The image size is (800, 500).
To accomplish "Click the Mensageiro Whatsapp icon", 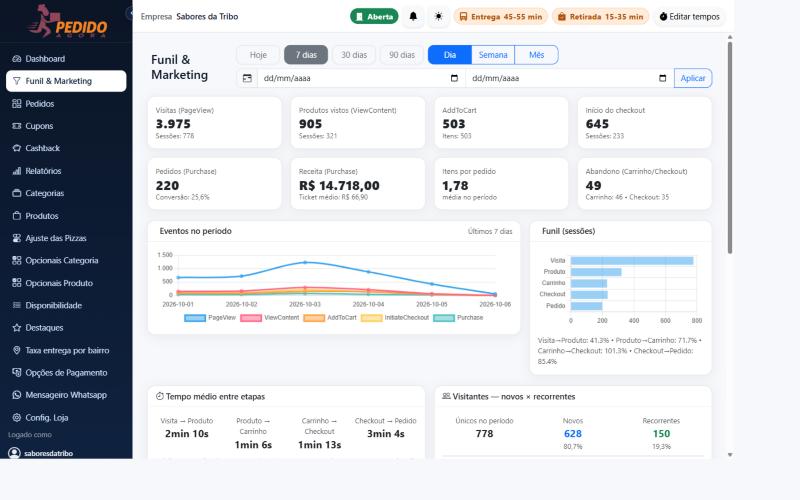I will [17, 395].
